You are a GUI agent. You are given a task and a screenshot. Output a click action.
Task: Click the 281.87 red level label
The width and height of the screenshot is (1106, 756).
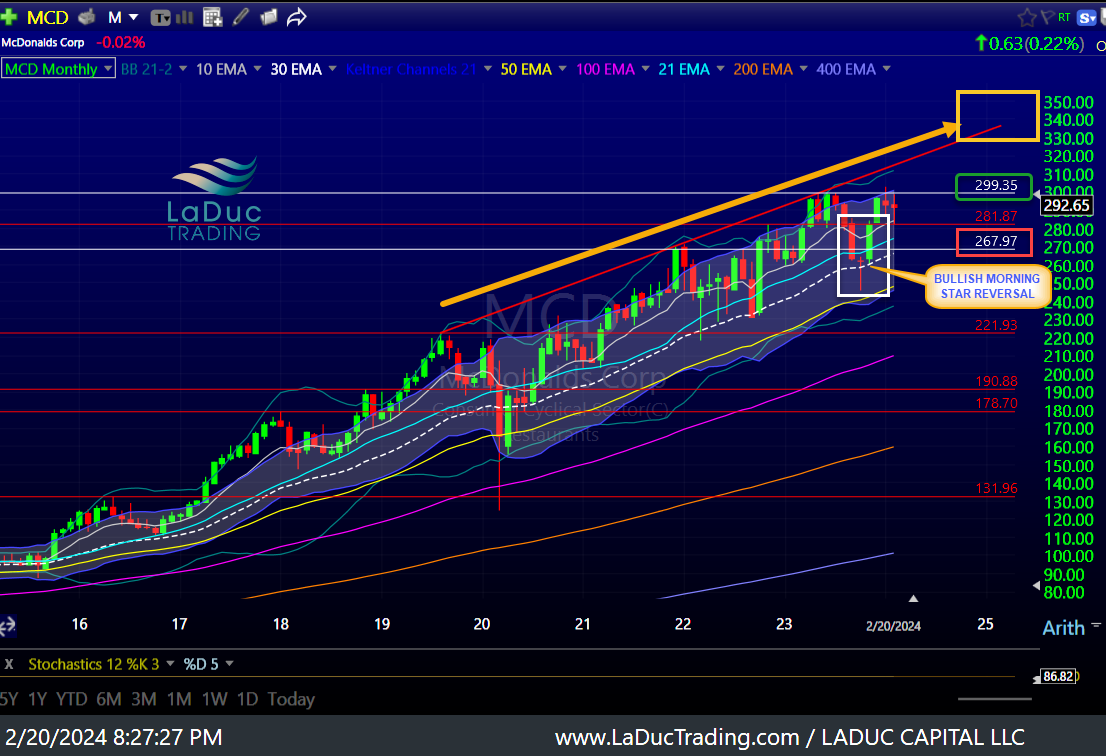(x=996, y=217)
